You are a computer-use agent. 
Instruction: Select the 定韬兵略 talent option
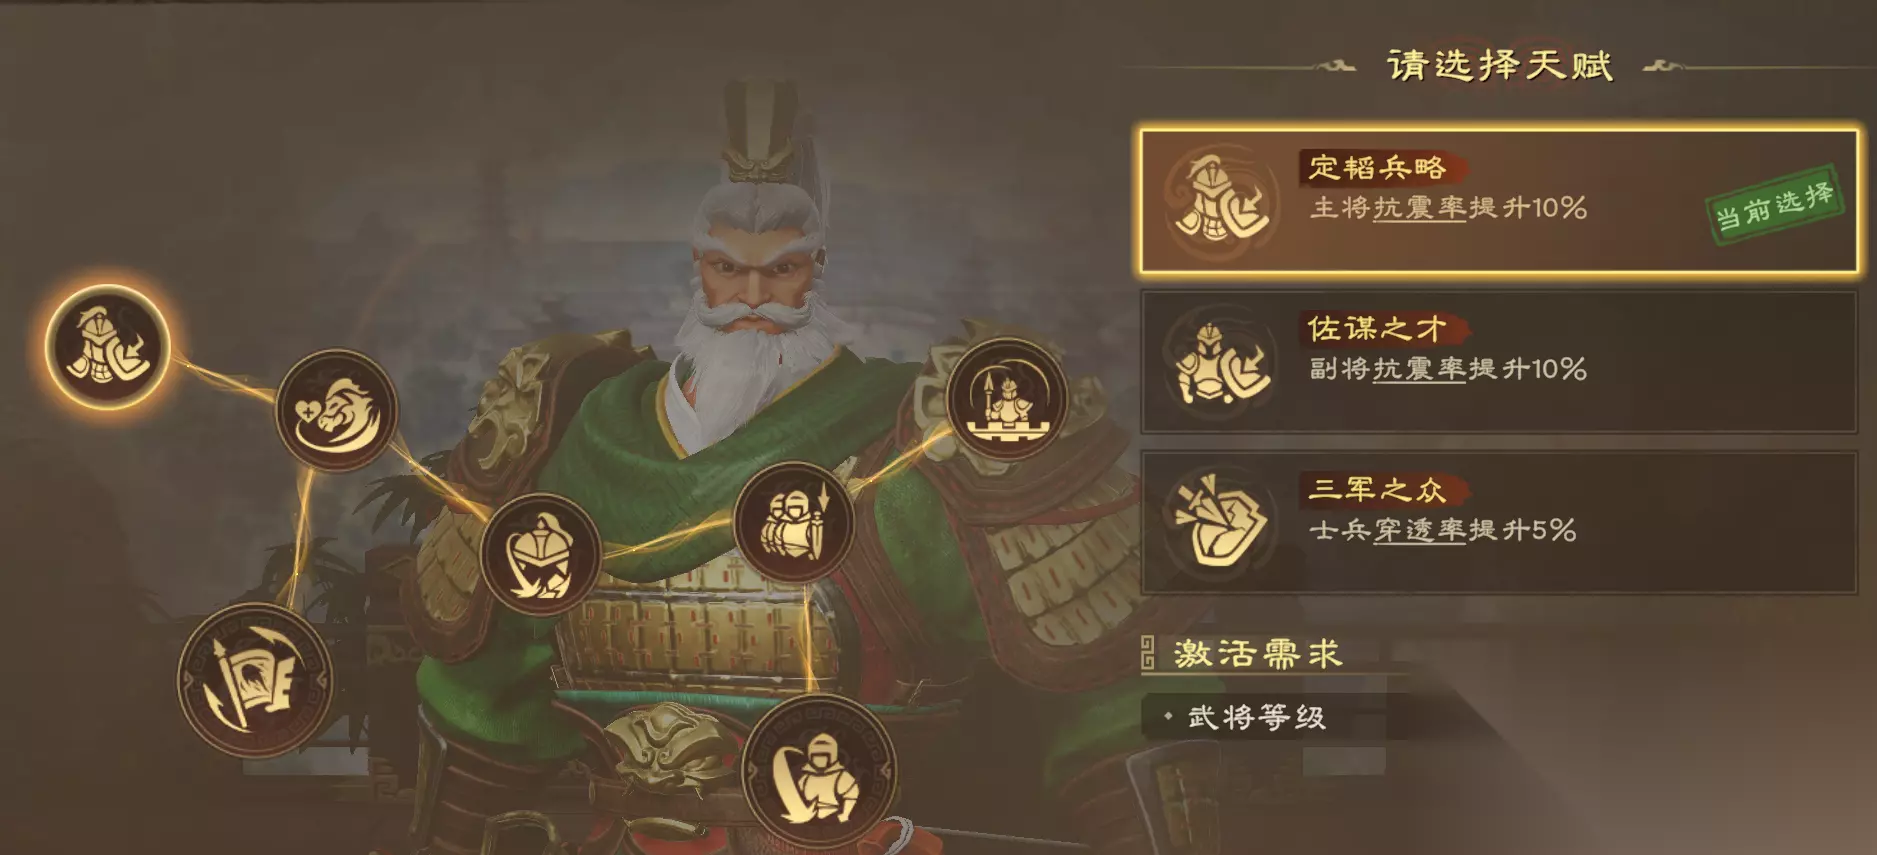pyautogui.click(x=1499, y=200)
